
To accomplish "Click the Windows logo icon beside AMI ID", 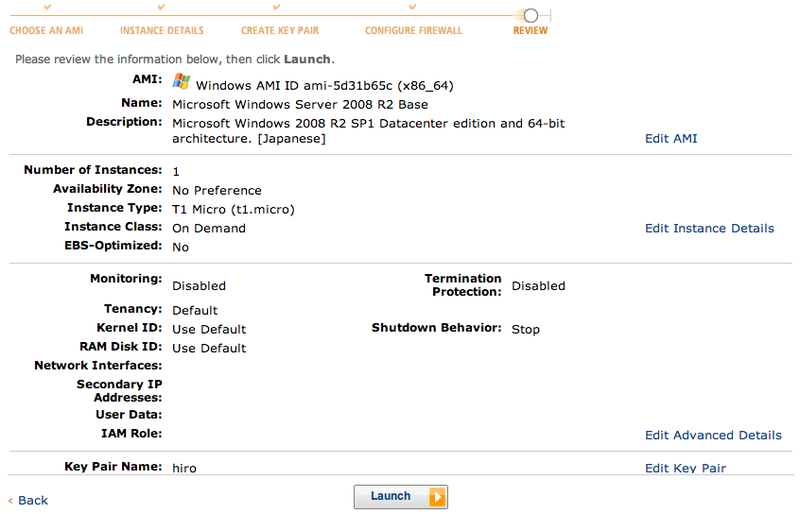I will tap(181, 81).
